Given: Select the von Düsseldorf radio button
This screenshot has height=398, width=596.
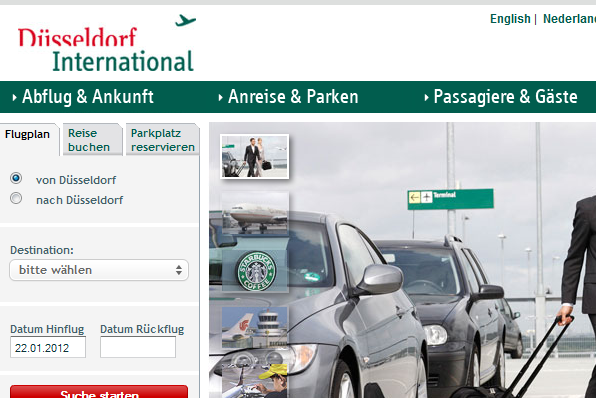Looking at the screenshot, I should pyautogui.click(x=16, y=178).
